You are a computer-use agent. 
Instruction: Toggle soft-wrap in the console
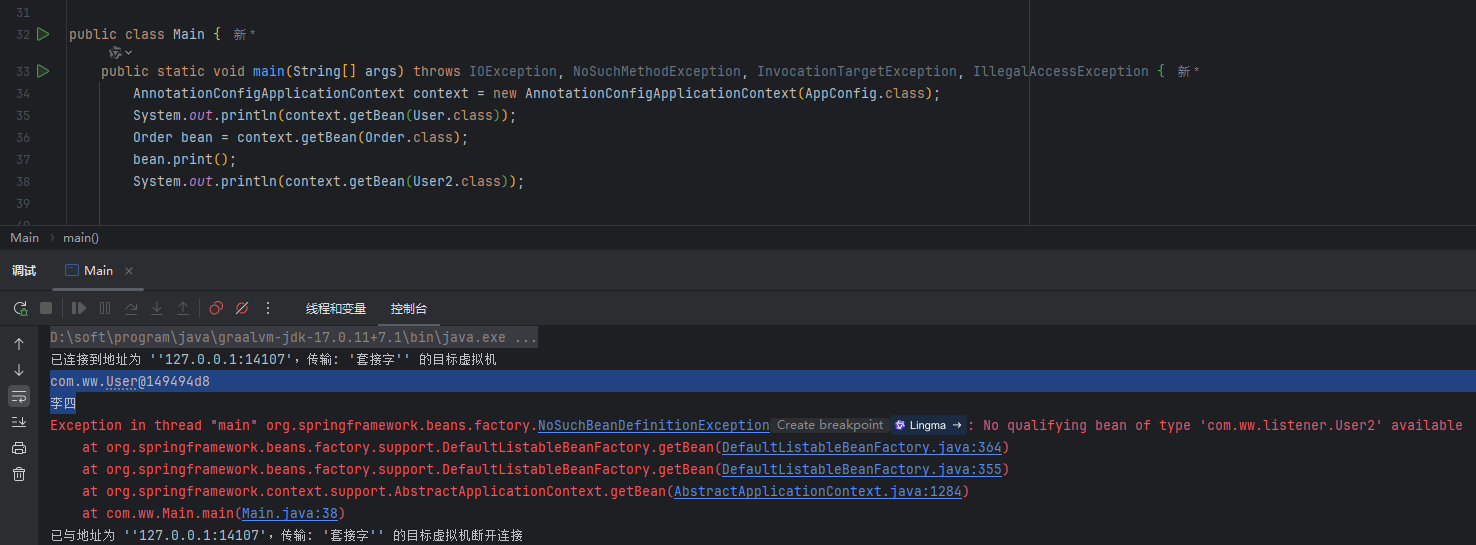point(19,396)
